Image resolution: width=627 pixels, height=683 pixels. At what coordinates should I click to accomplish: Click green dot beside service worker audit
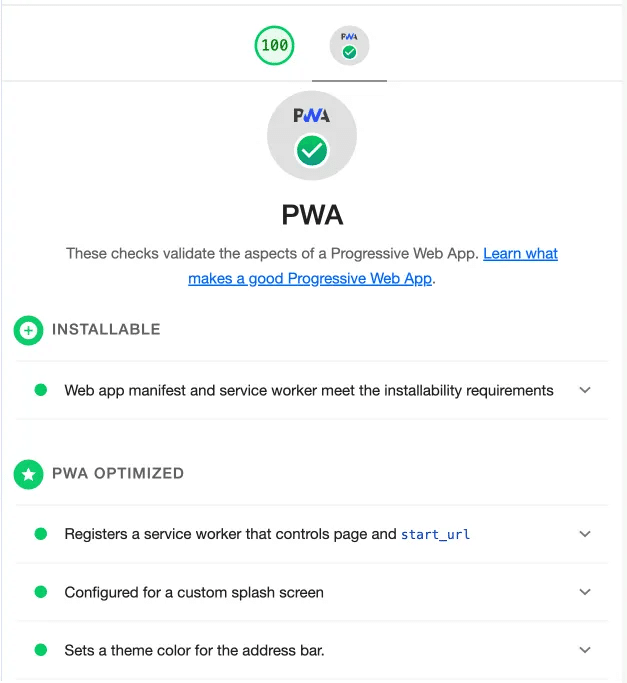(41, 534)
